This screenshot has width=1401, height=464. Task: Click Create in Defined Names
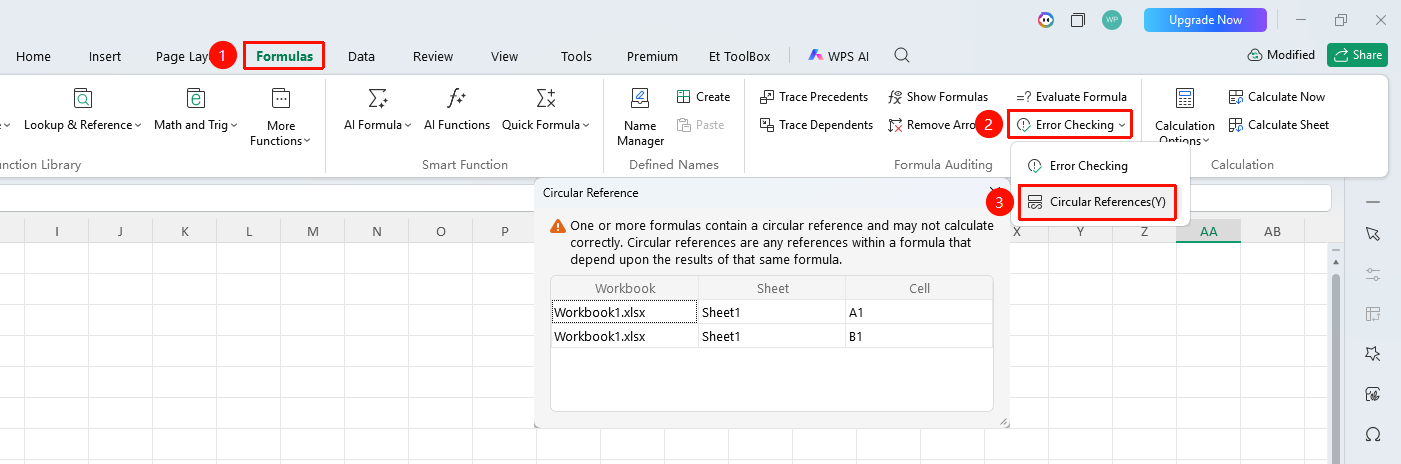point(703,97)
